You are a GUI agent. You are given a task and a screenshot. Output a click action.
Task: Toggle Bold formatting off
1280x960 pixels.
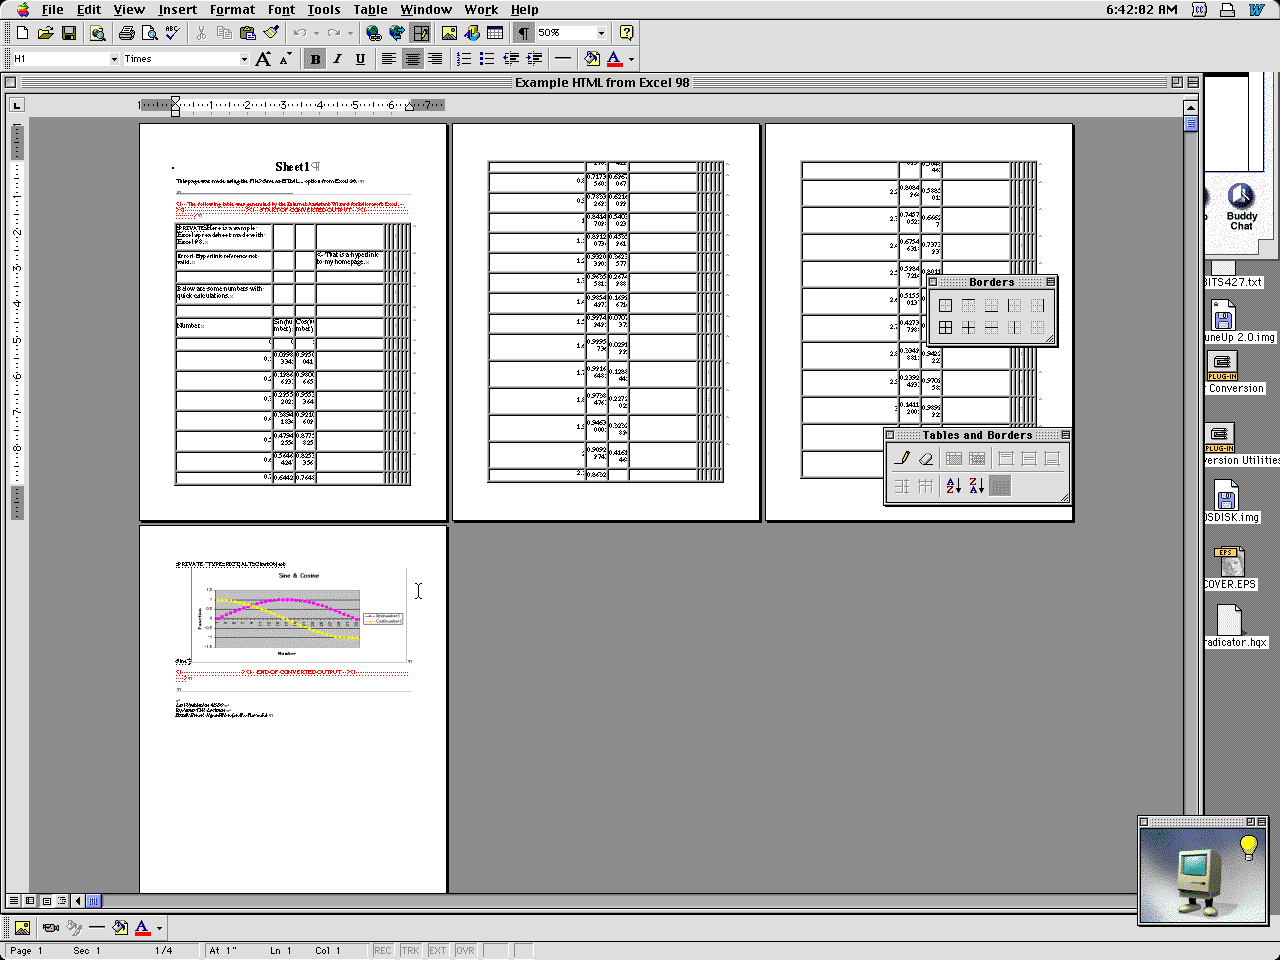[x=313, y=58]
